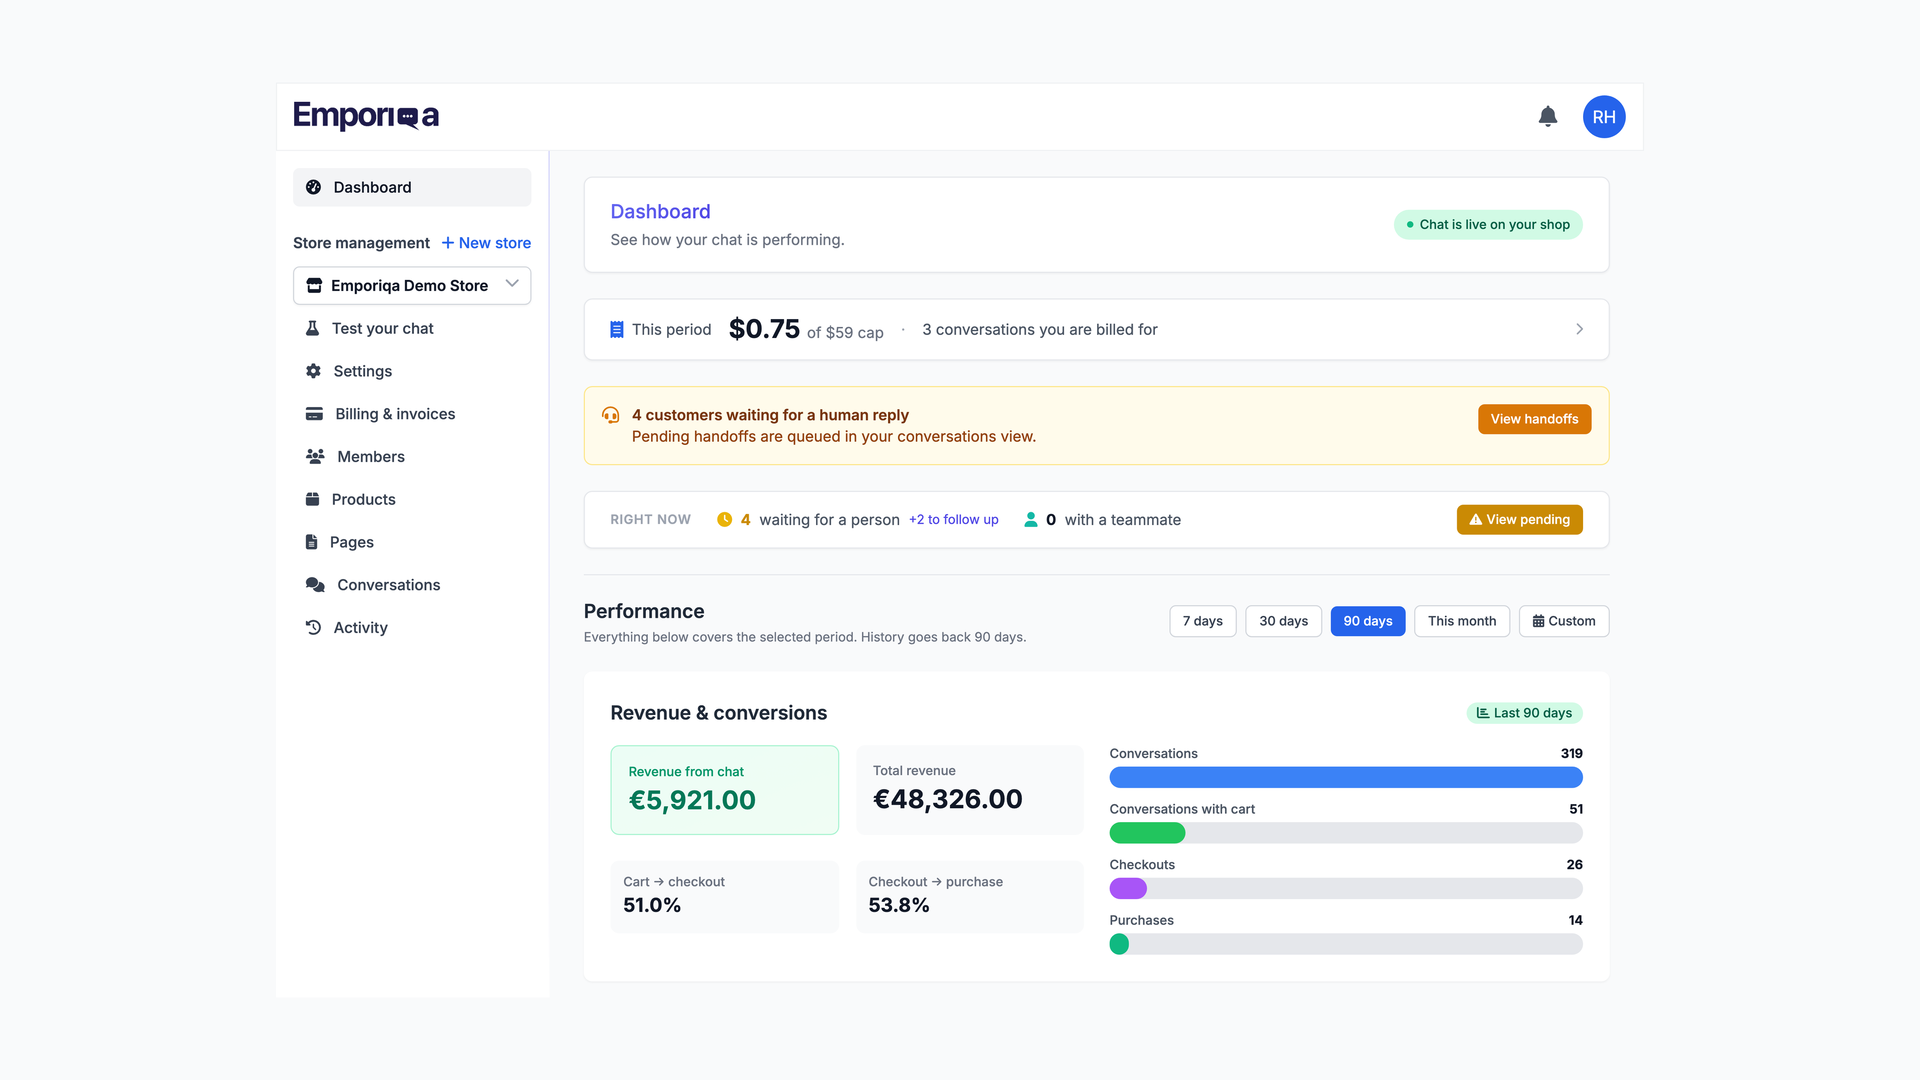Click the Members people icon

click(x=315, y=456)
